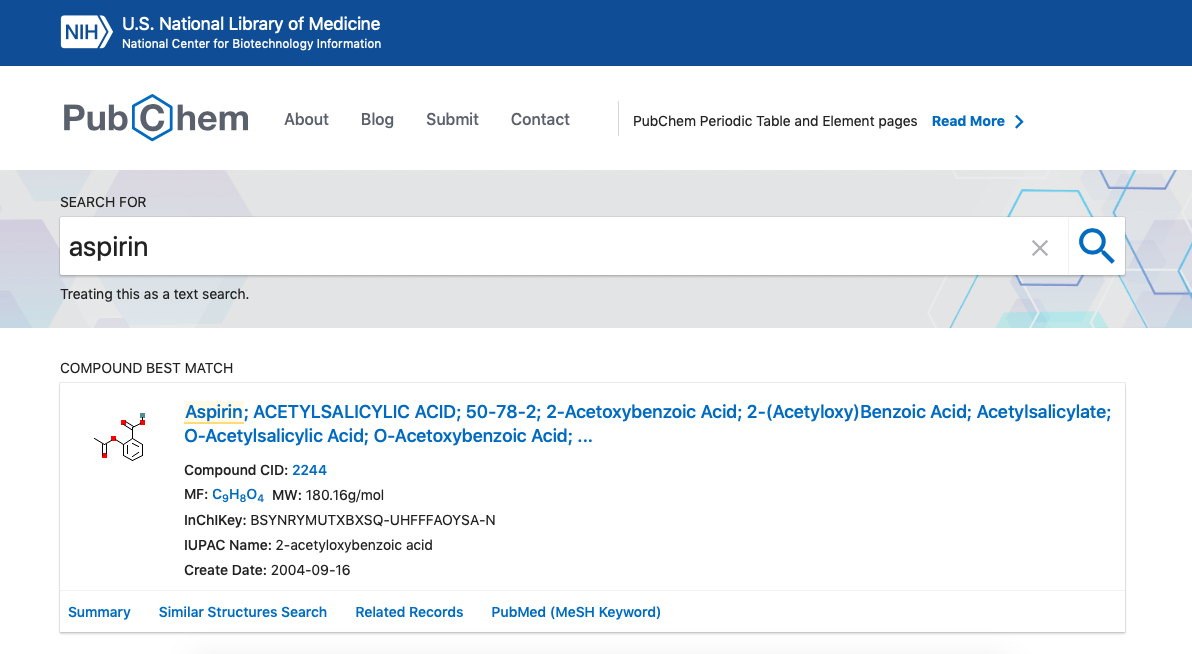The height and width of the screenshot is (654, 1192).
Task: Open the aspirin structure thumbnail
Action: coord(120,437)
